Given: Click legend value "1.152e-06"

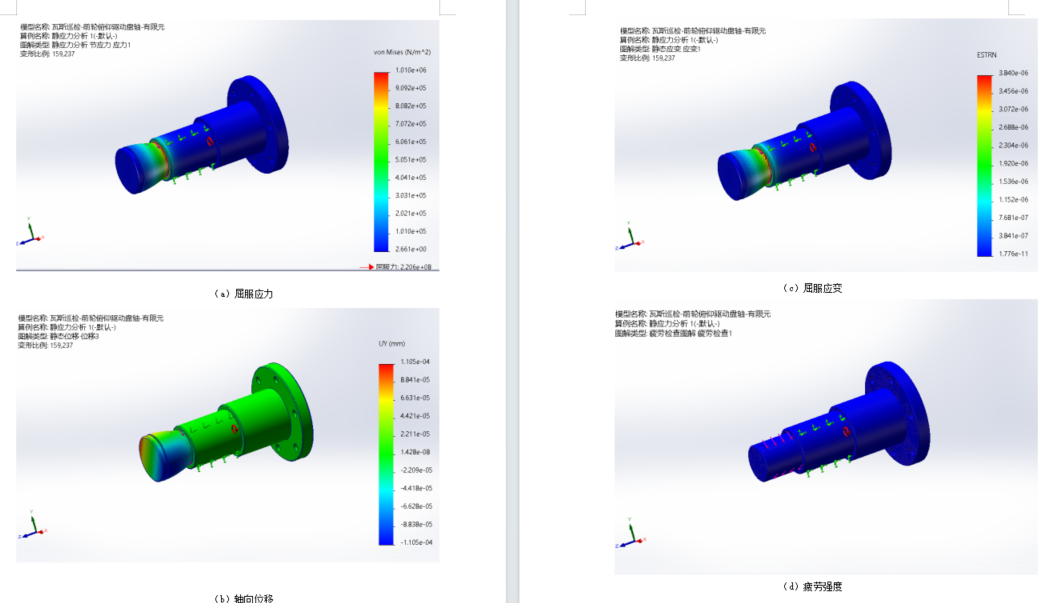Looking at the screenshot, I should 1013,200.
